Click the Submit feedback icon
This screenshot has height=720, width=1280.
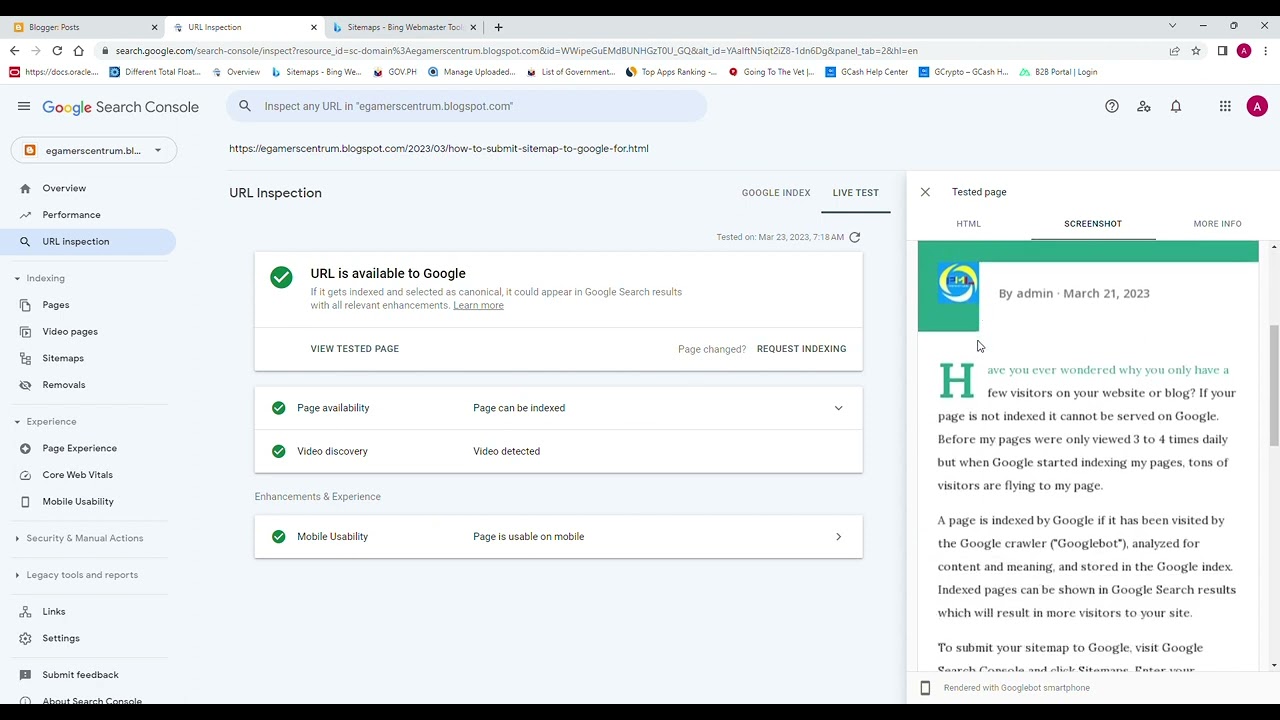[25, 675]
